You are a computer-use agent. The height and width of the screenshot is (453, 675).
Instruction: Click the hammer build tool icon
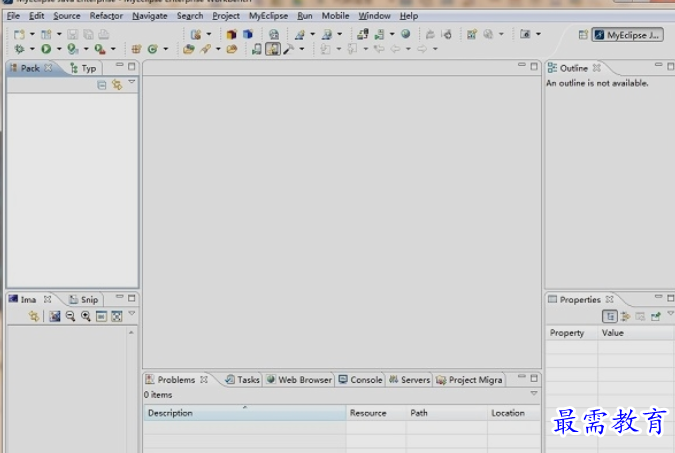click(x=288, y=49)
